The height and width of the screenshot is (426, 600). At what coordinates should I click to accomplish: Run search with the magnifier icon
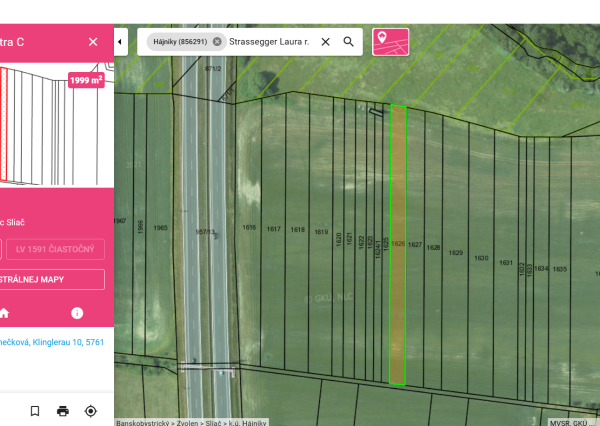click(x=348, y=42)
